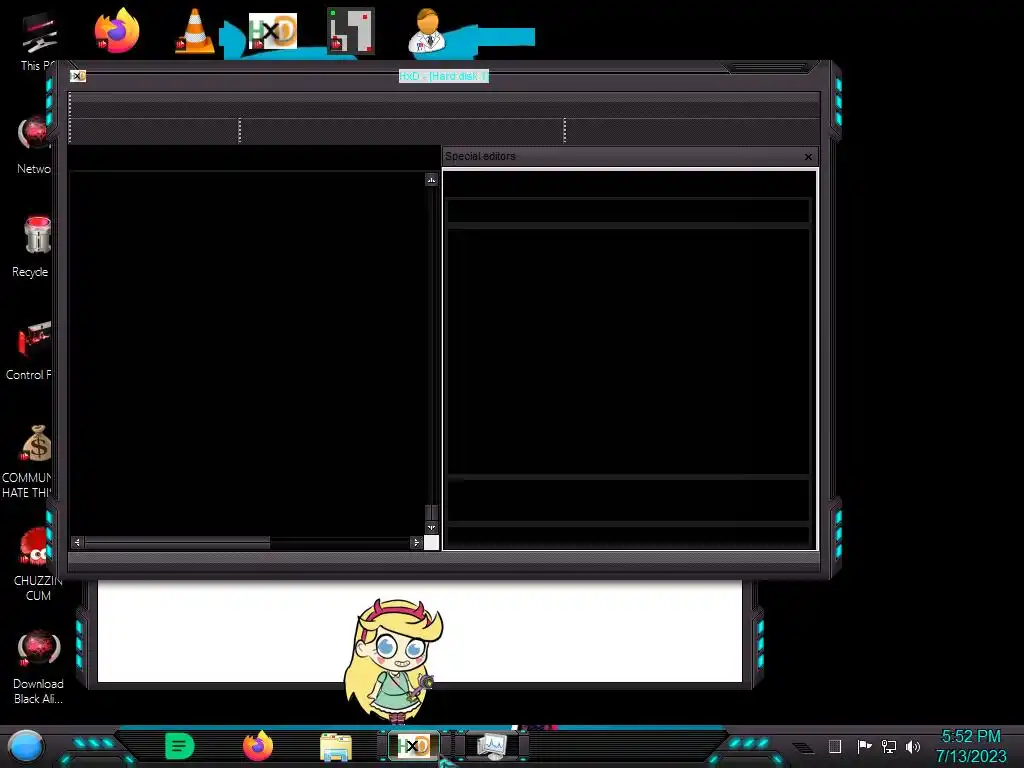This screenshot has width=1024, height=768.
Task: Switch to Firefox from the taskbar
Action: (258, 746)
